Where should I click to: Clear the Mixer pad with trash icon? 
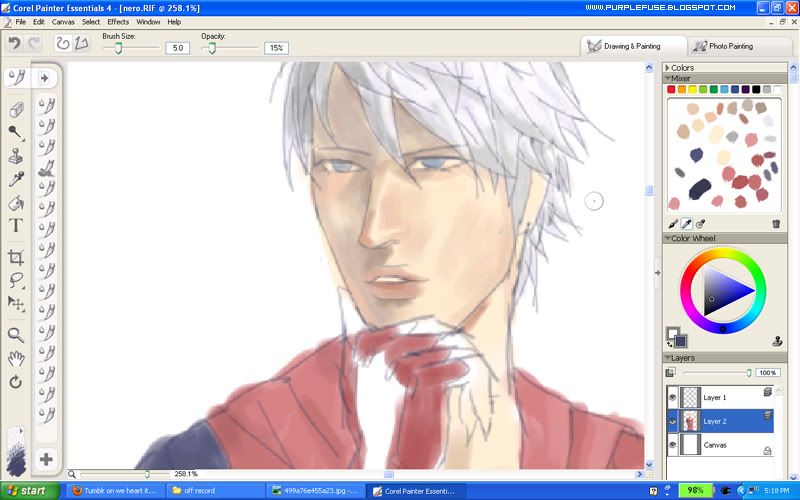pyautogui.click(x=776, y=223)
